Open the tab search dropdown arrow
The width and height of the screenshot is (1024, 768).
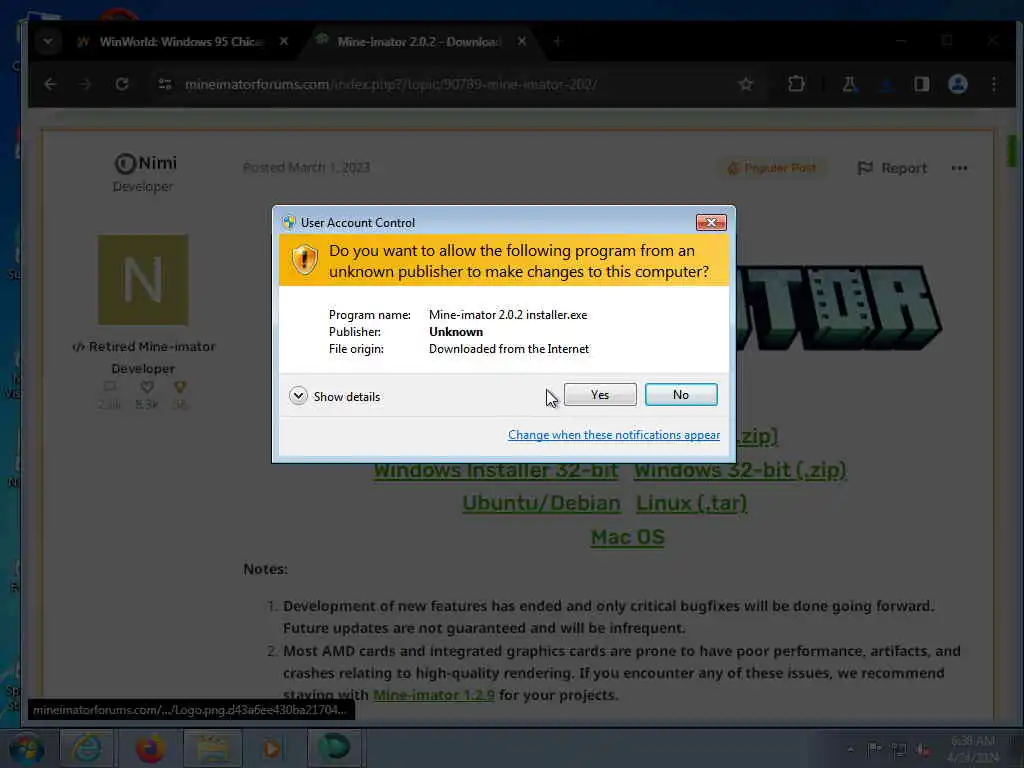click(x=48, y=42)
